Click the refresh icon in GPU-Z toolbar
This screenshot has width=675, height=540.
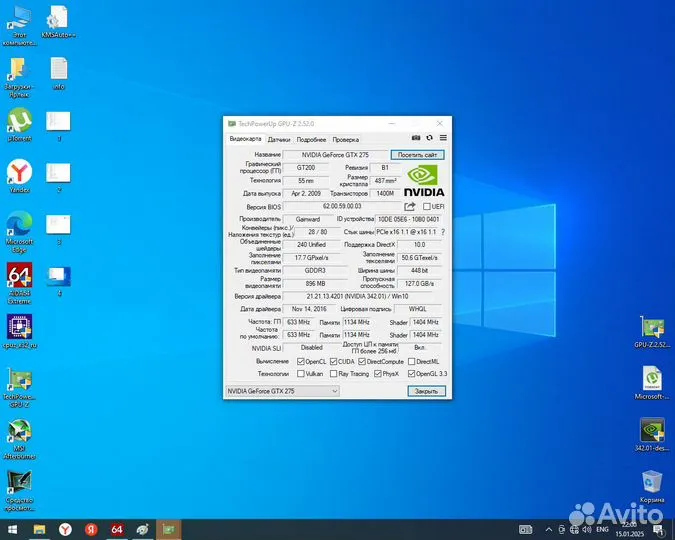click(x=429, y=138)
